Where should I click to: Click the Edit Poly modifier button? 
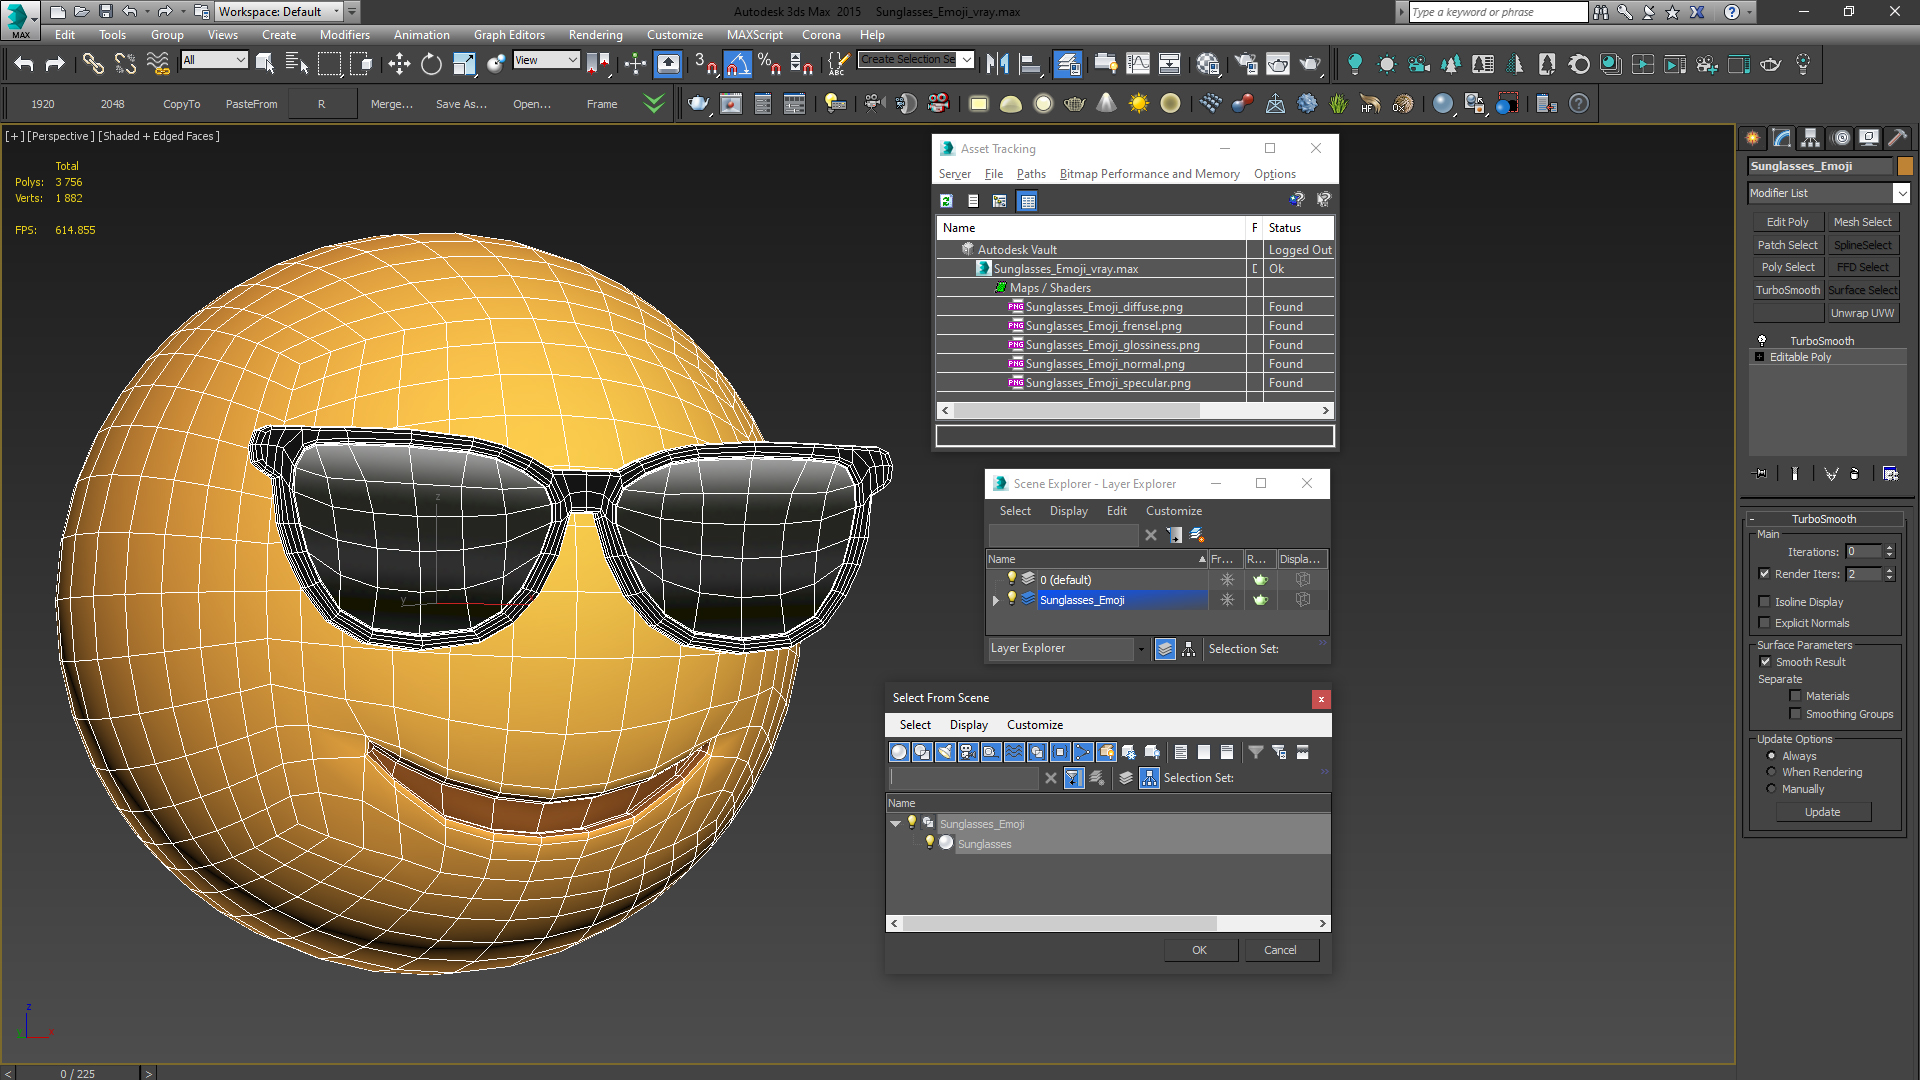1787,222
